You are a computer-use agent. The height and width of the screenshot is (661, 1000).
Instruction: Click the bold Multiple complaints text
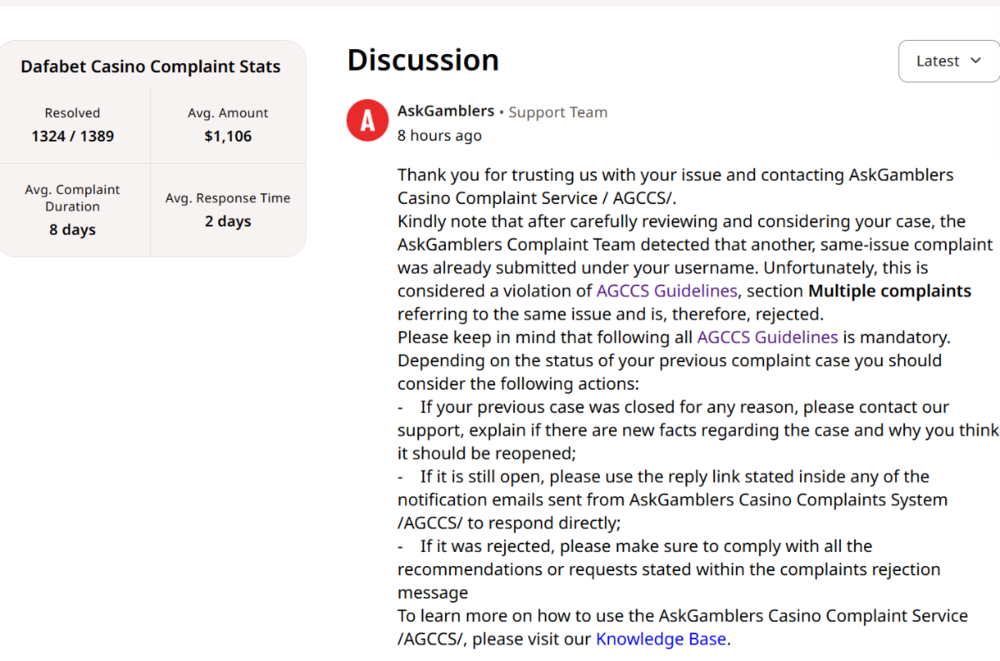pyautogui.click(x=890, y=291)
